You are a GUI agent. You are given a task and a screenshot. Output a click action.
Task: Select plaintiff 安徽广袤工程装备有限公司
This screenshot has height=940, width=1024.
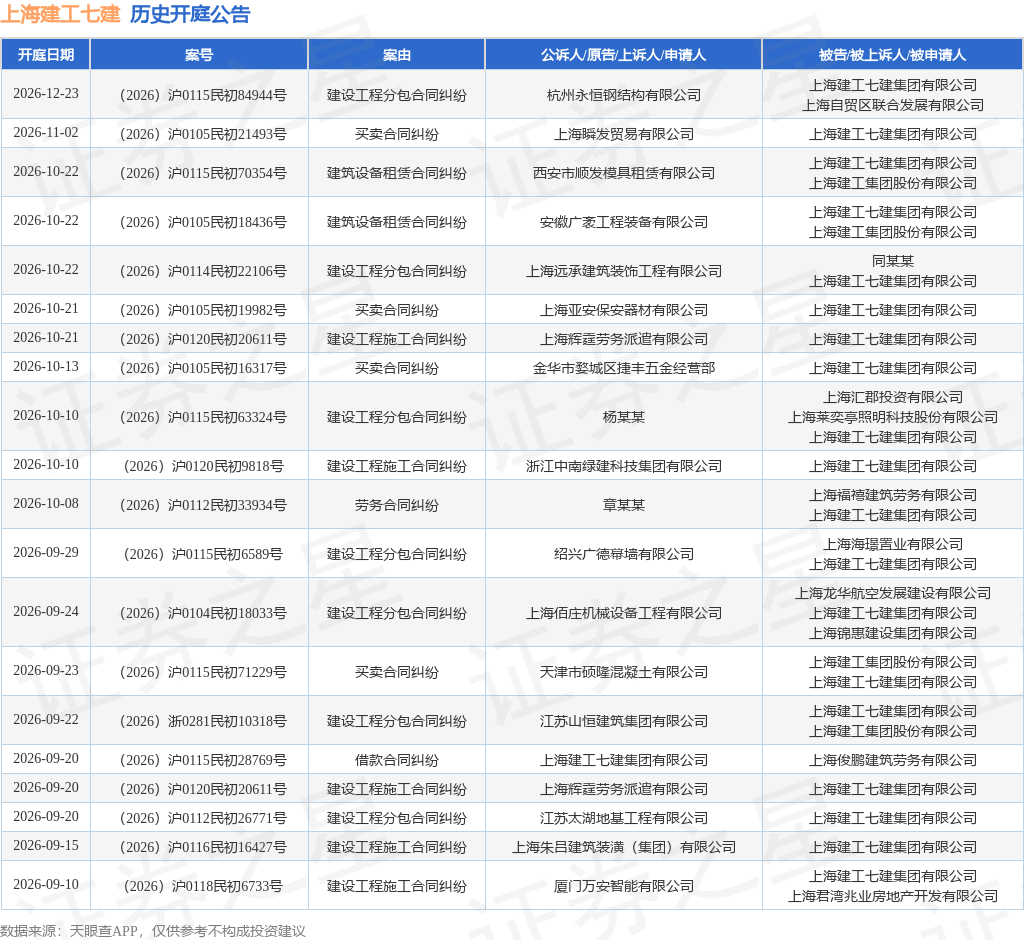624,222
